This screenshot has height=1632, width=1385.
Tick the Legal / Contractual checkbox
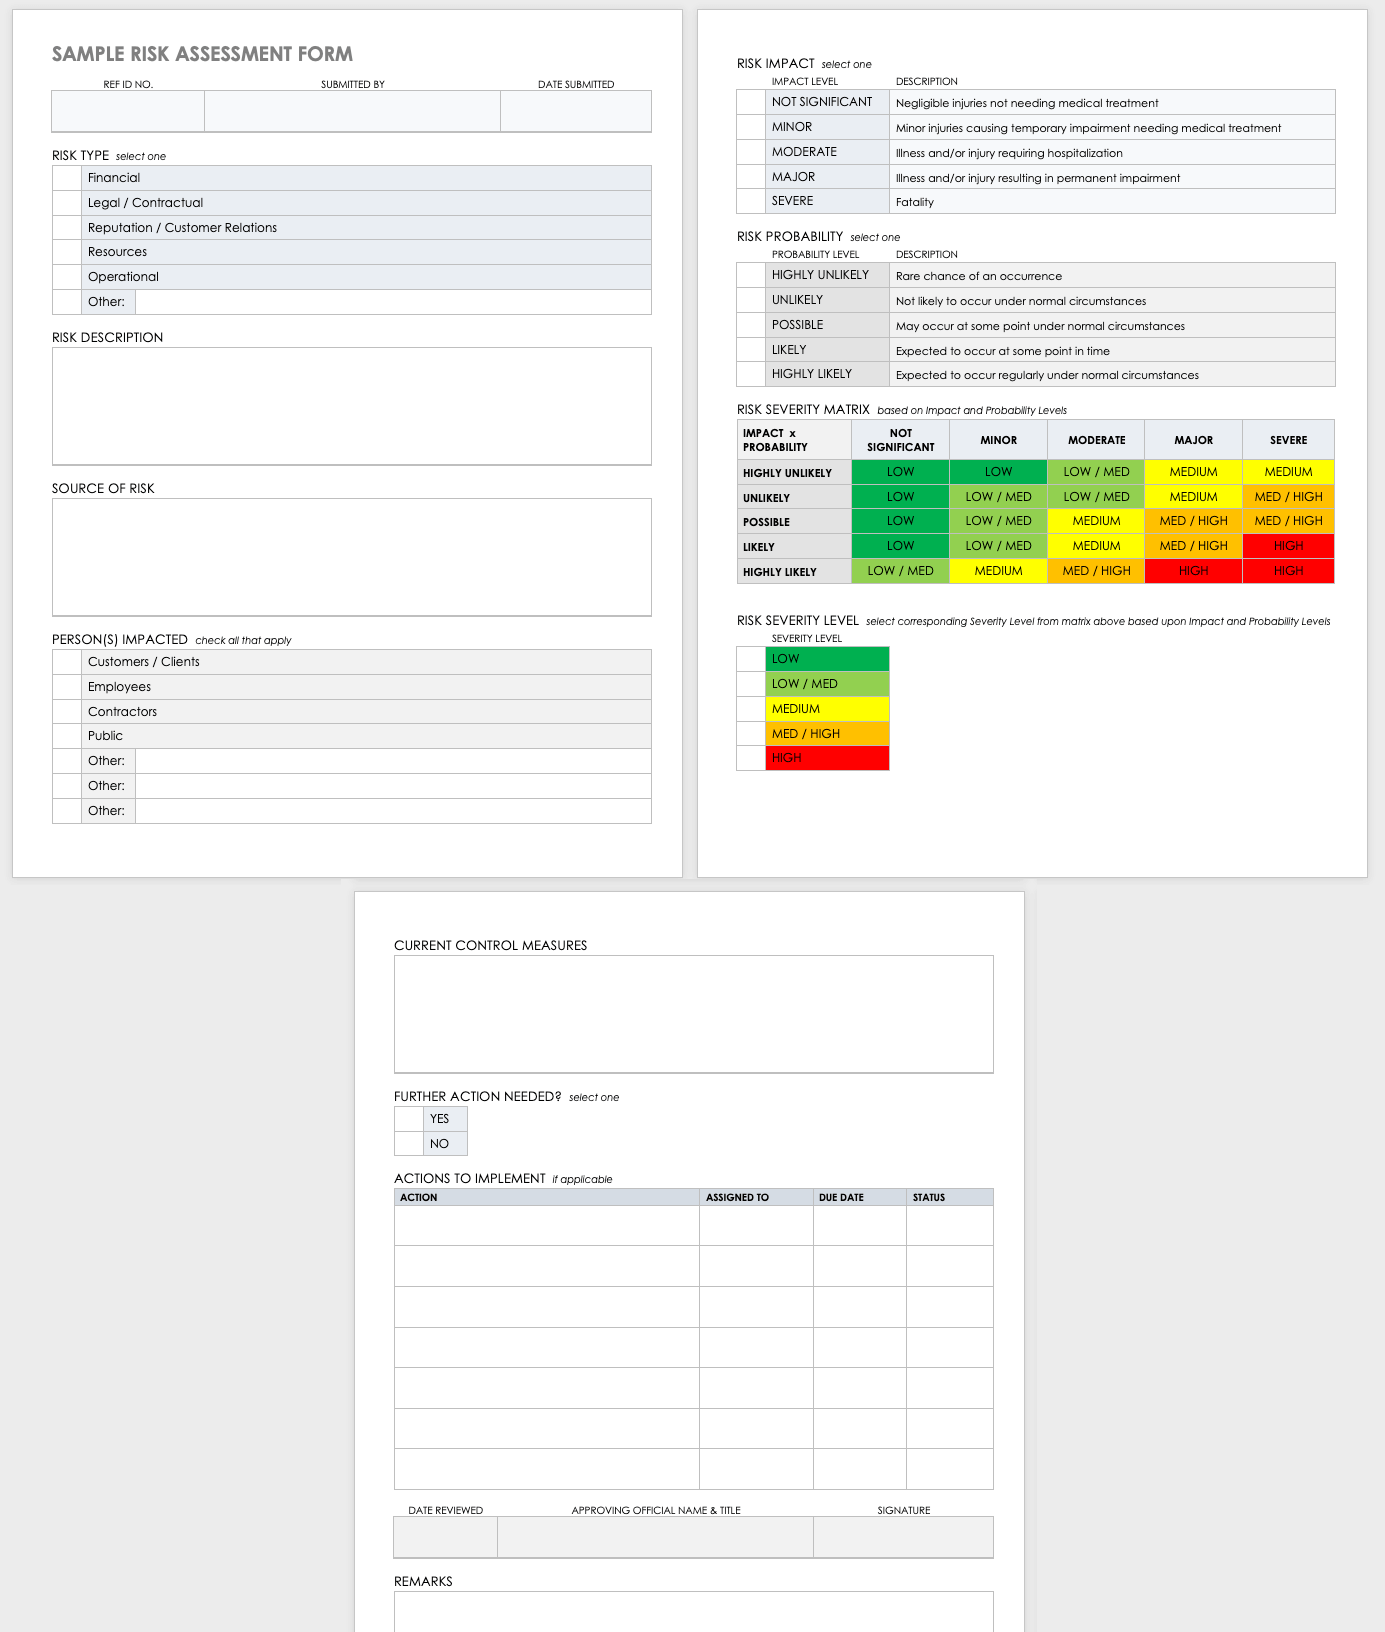click(67, 203)
